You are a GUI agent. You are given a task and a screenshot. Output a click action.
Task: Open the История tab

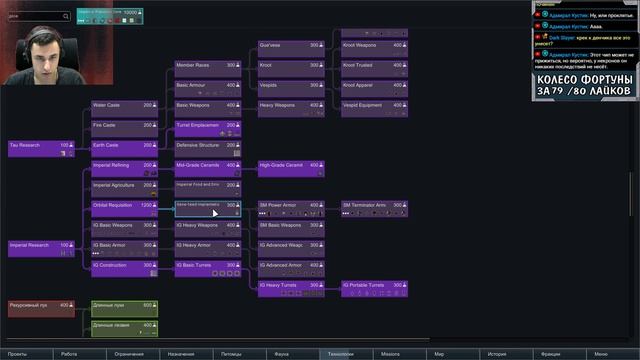click(506, 354)
